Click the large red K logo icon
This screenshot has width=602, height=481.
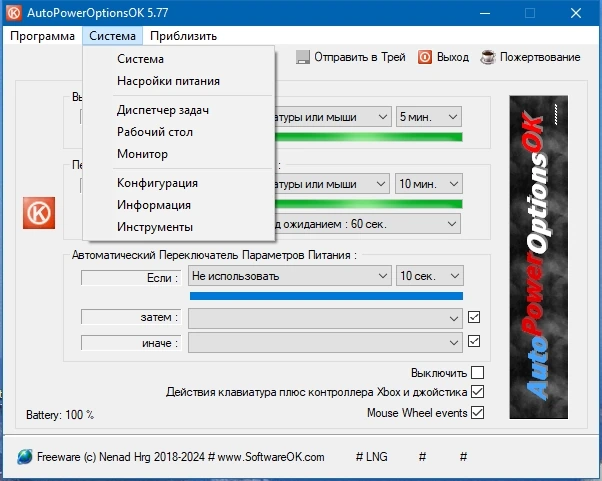pyautogui.click(x=39, y=213)
